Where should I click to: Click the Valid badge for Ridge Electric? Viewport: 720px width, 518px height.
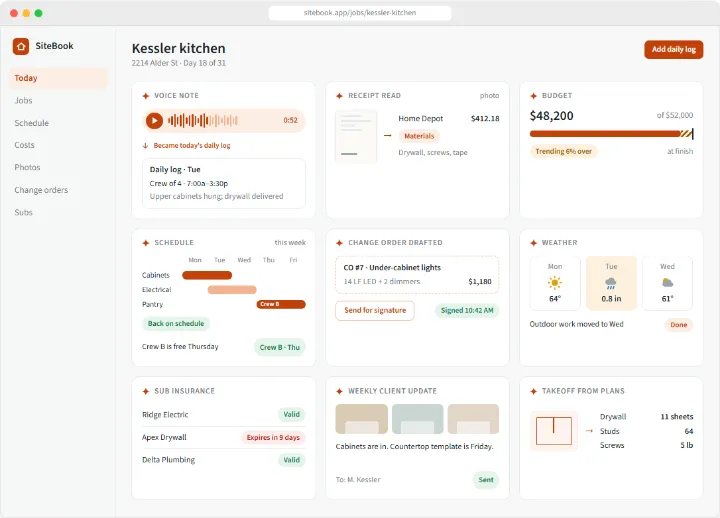pos(291,414)
